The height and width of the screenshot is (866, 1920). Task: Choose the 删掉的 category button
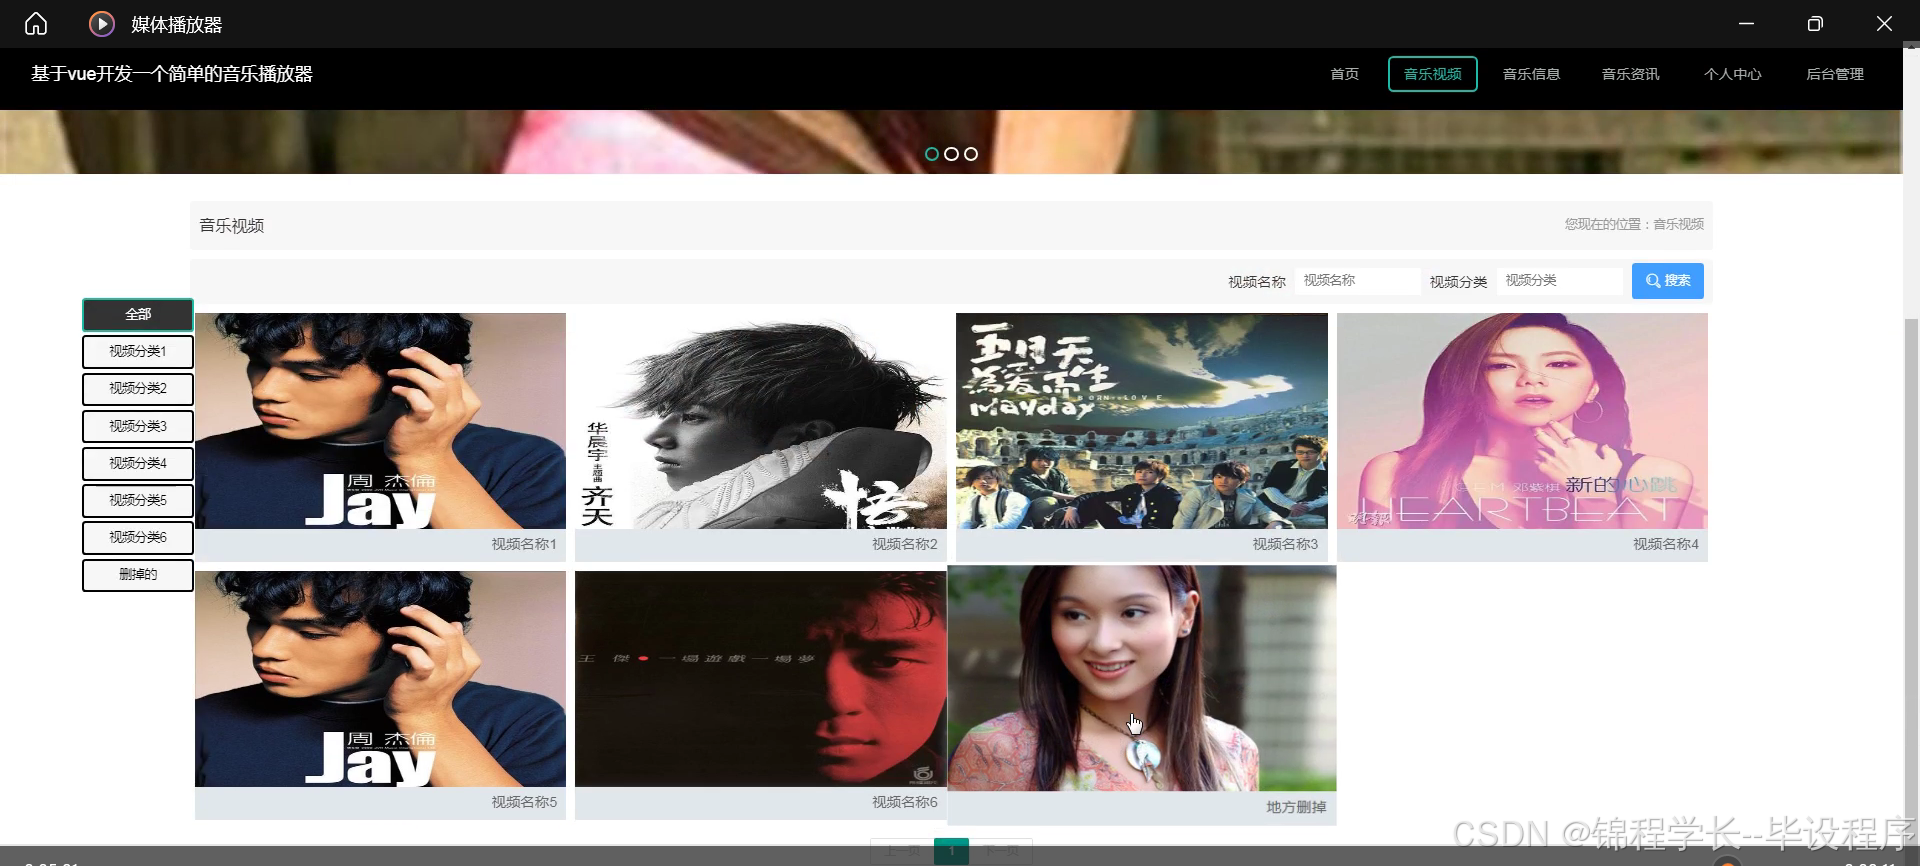click(138, 574)
